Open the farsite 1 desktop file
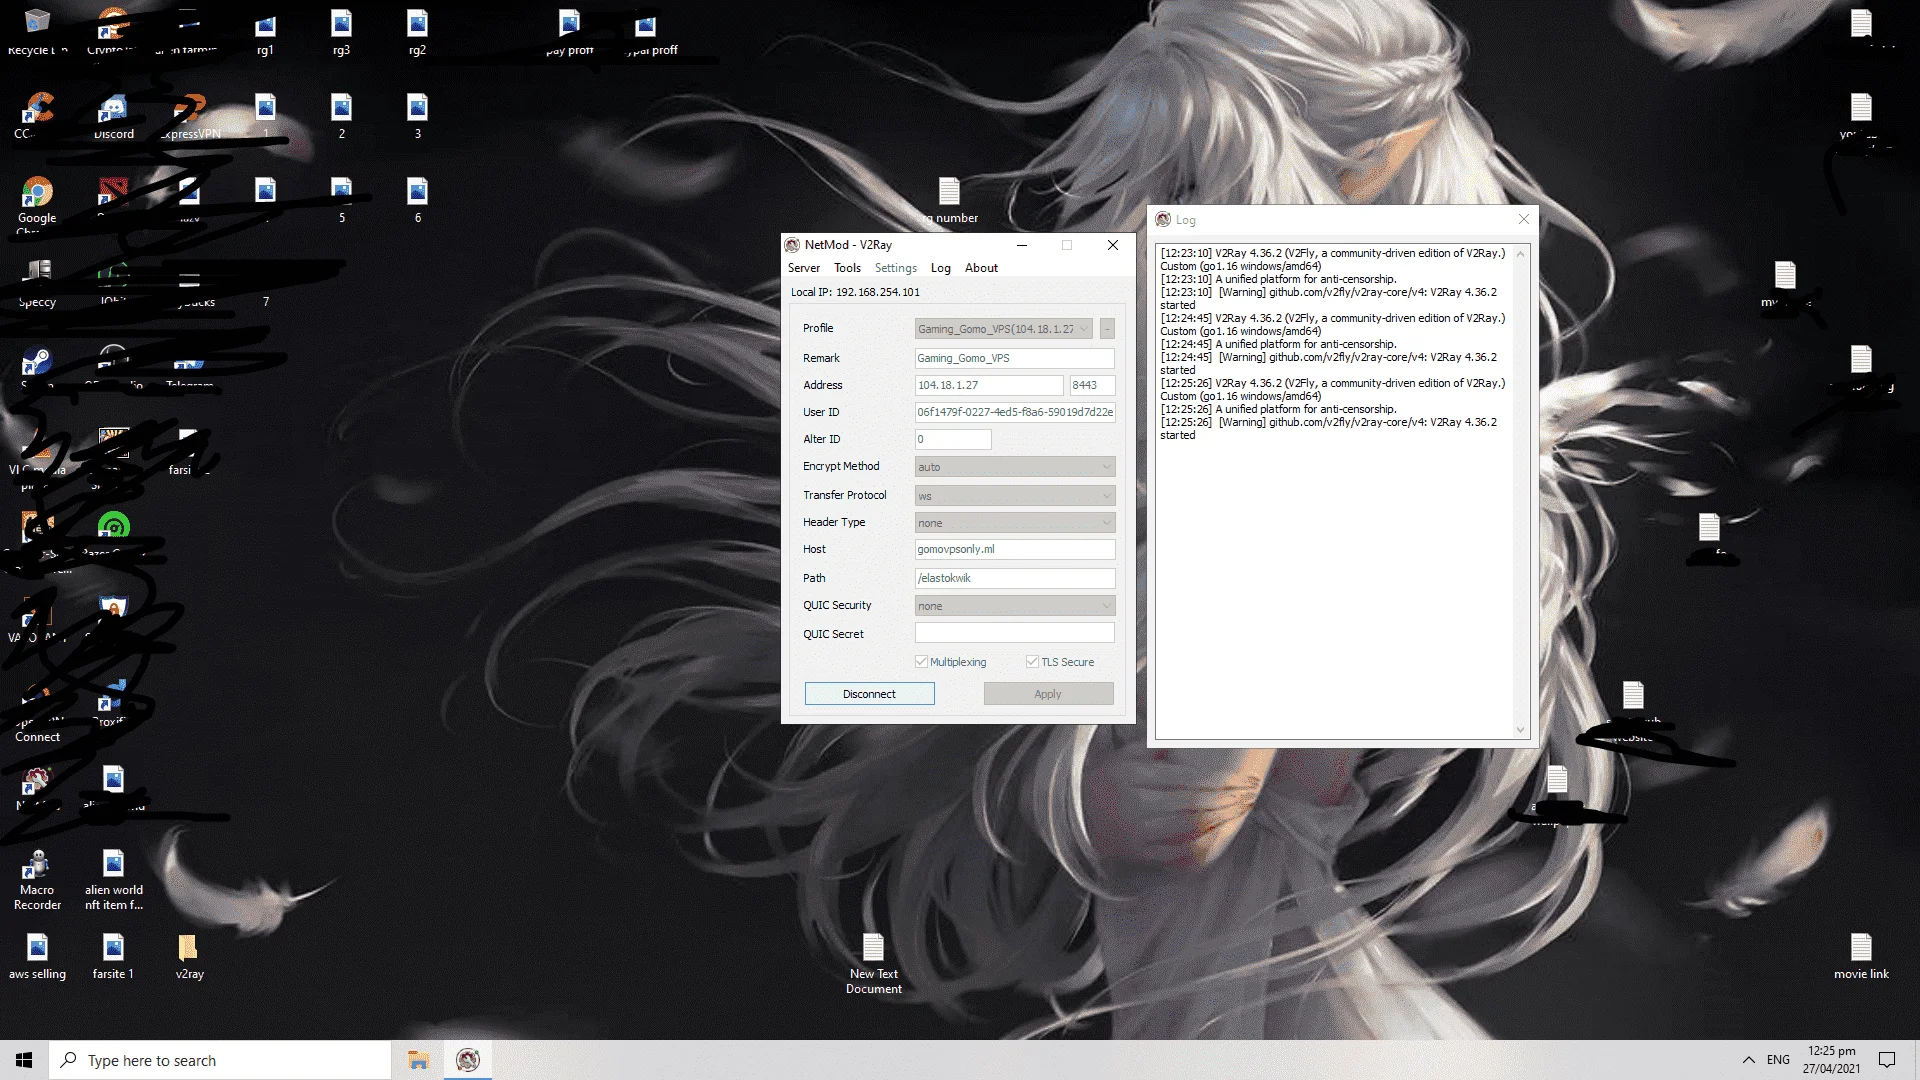This screenshot has height=1080, width=1920. pos(113,956)
